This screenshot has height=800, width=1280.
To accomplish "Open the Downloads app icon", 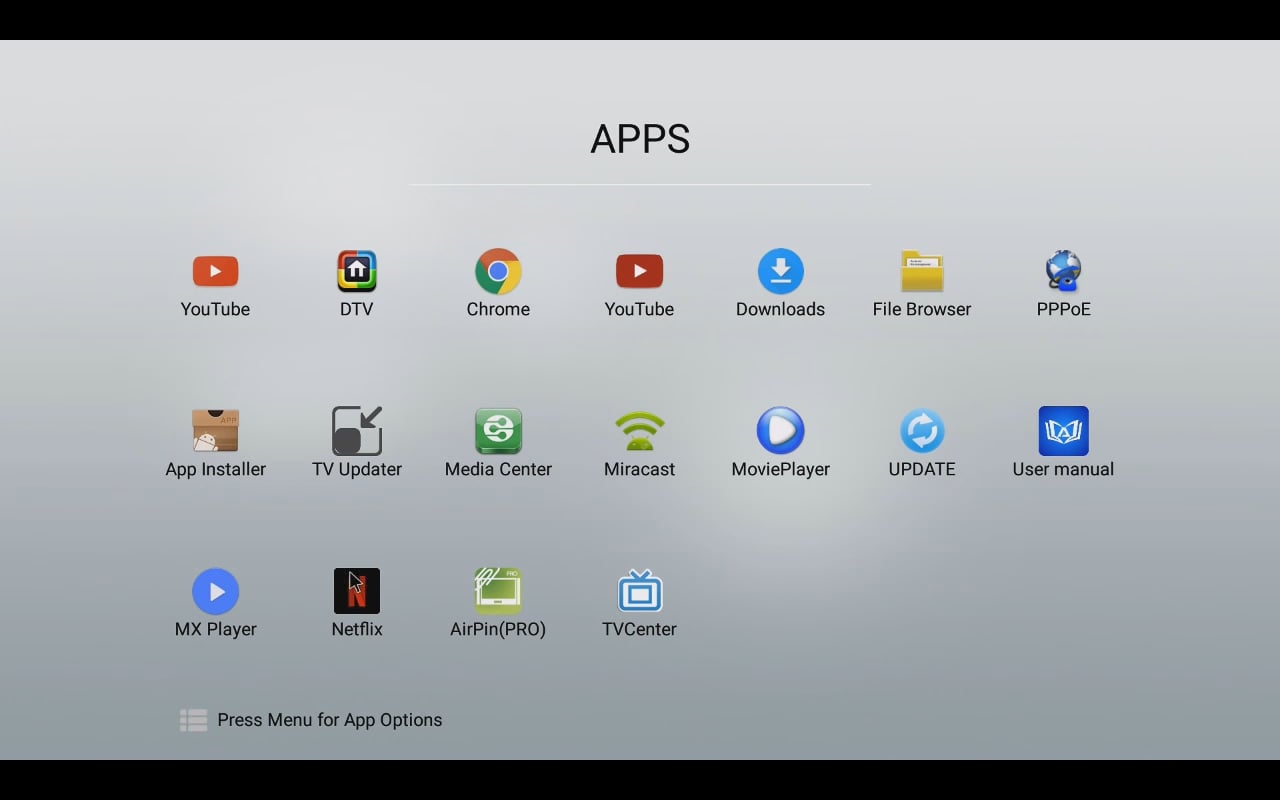I will (x=781, y=271).
